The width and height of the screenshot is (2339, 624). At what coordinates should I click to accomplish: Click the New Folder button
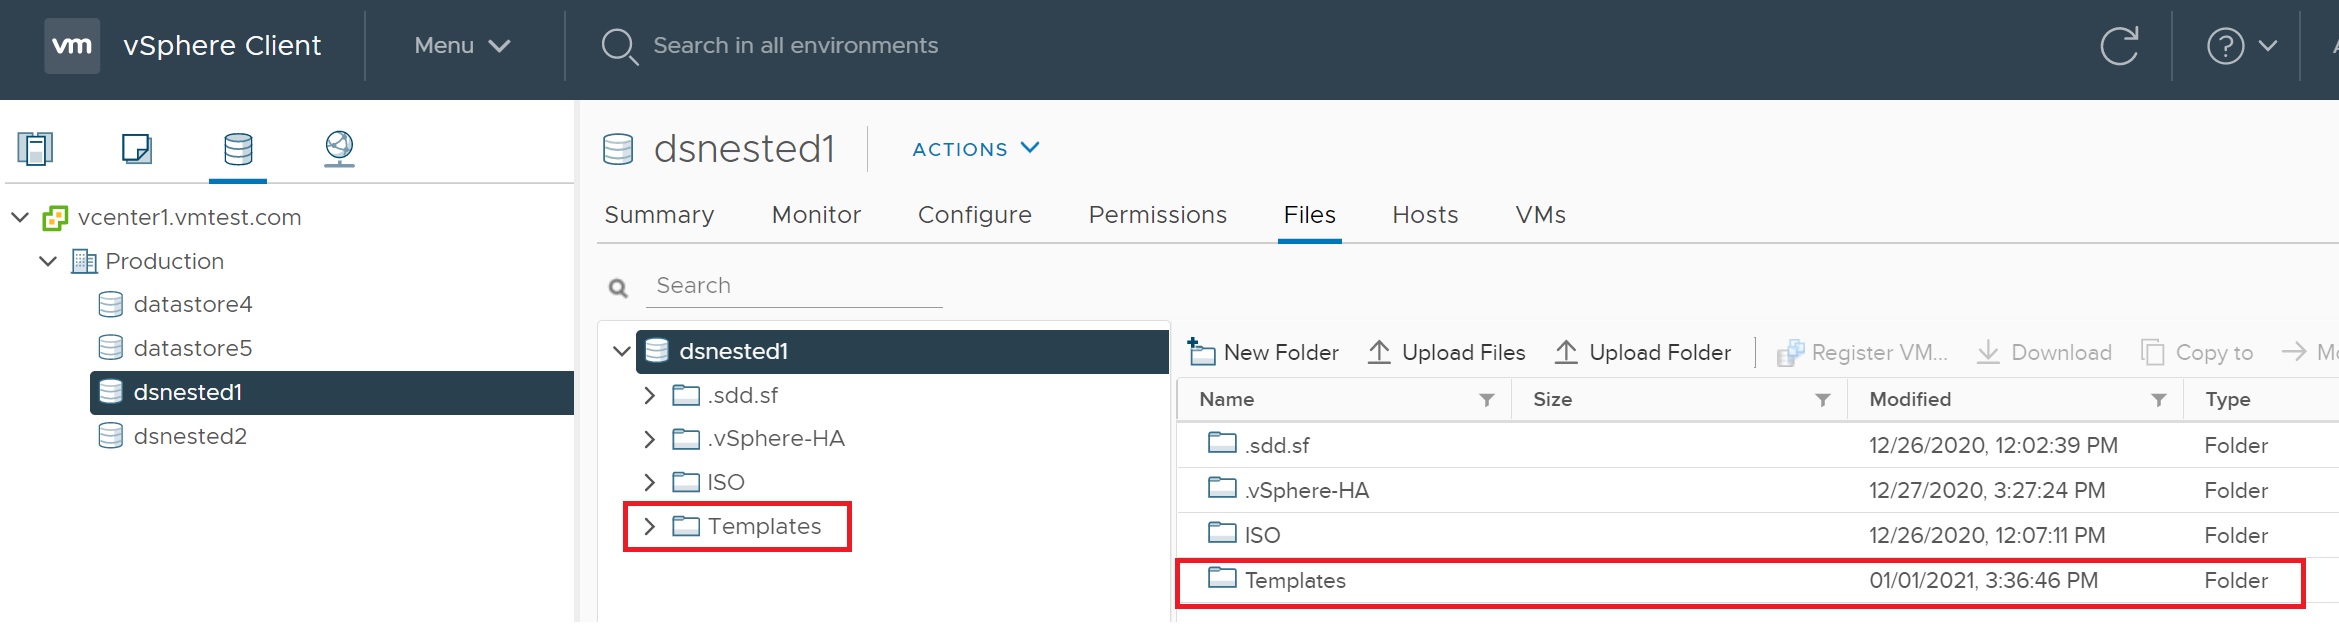(x=1264, y=353)
